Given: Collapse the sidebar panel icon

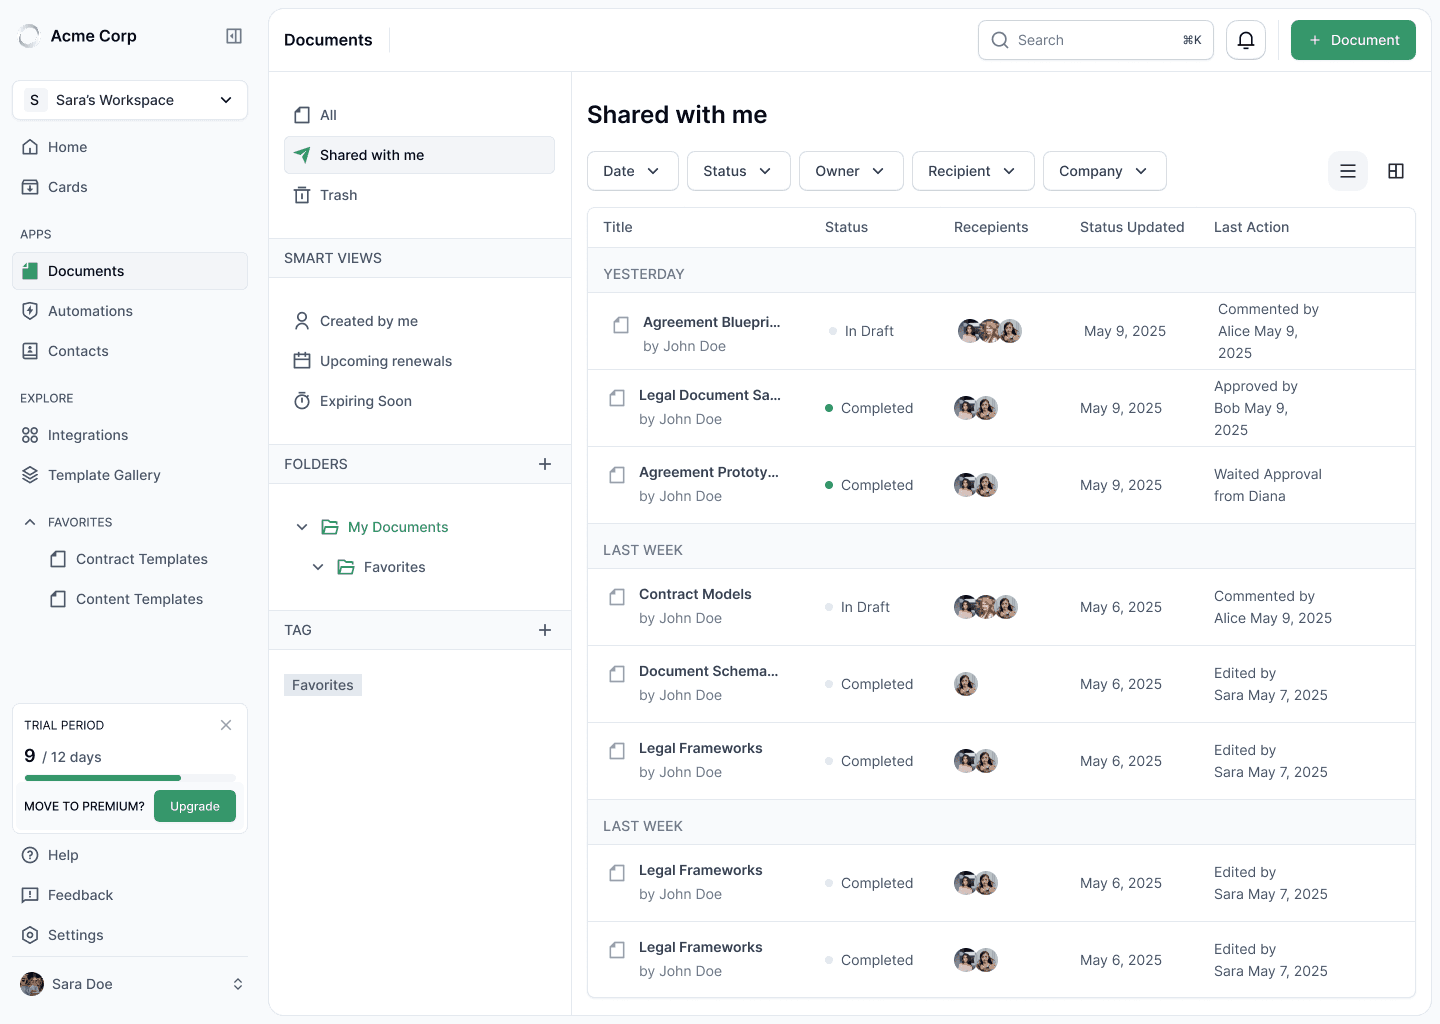Looking at the screenshot, I should (234, 36).
